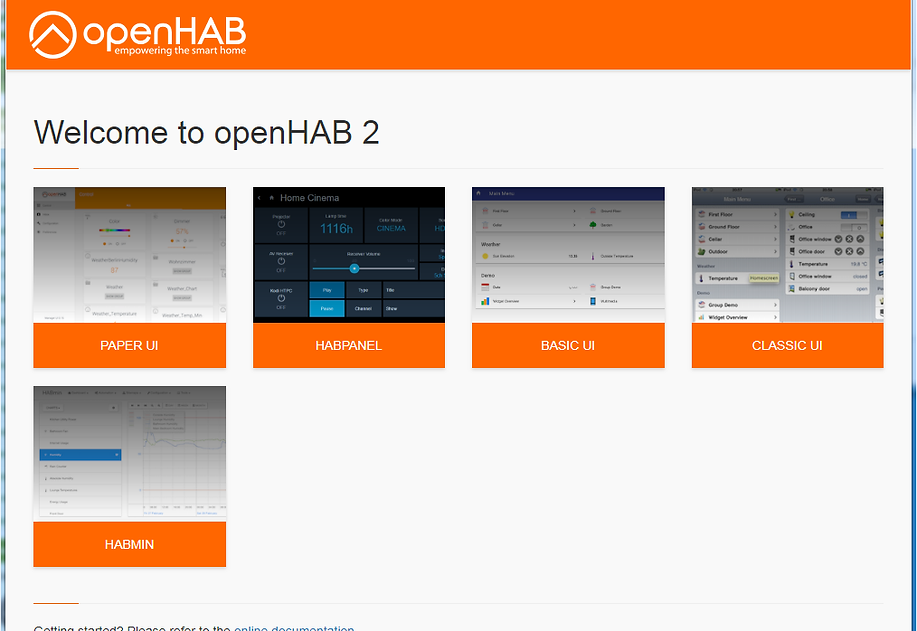Screen dimensions: 917x631
Task: Click the Office window up arrow control
Action: tap(860, 239)
